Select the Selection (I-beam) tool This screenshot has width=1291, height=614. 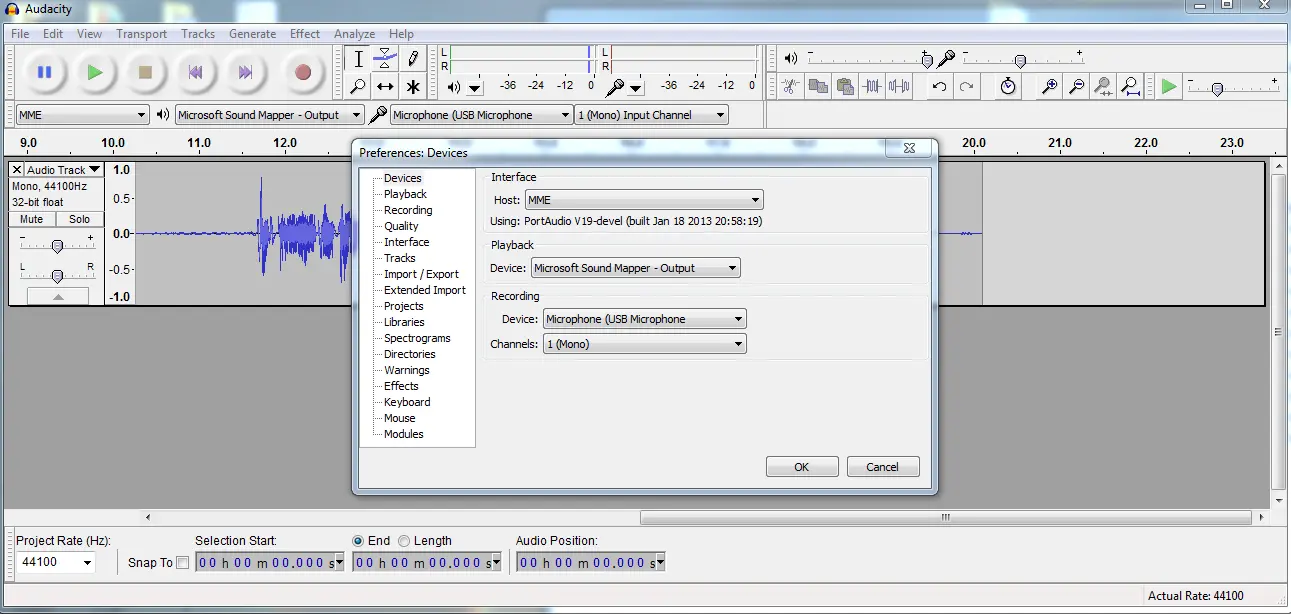(358, 59)
